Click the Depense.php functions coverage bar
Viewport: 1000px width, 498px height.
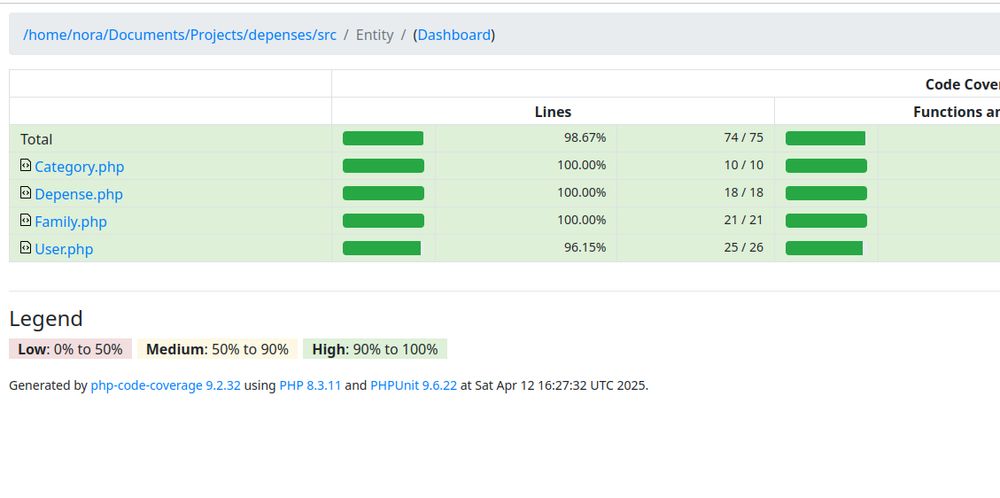pyautogui.click(x=826, y=193)
